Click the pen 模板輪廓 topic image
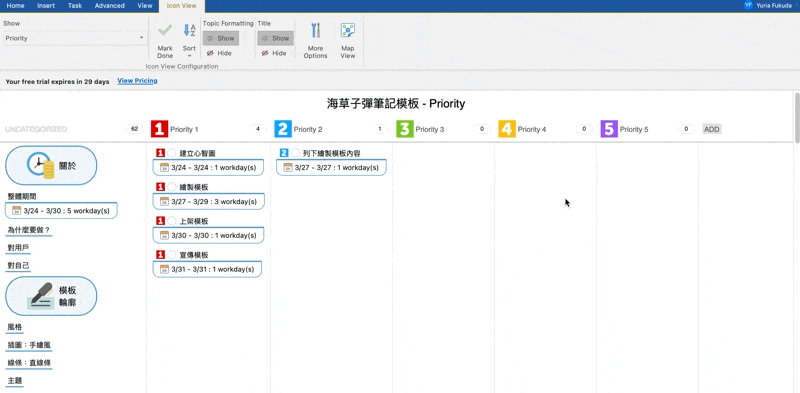This screenshot has width=800, height=393. pyautogui.click(x=41, y=296)
